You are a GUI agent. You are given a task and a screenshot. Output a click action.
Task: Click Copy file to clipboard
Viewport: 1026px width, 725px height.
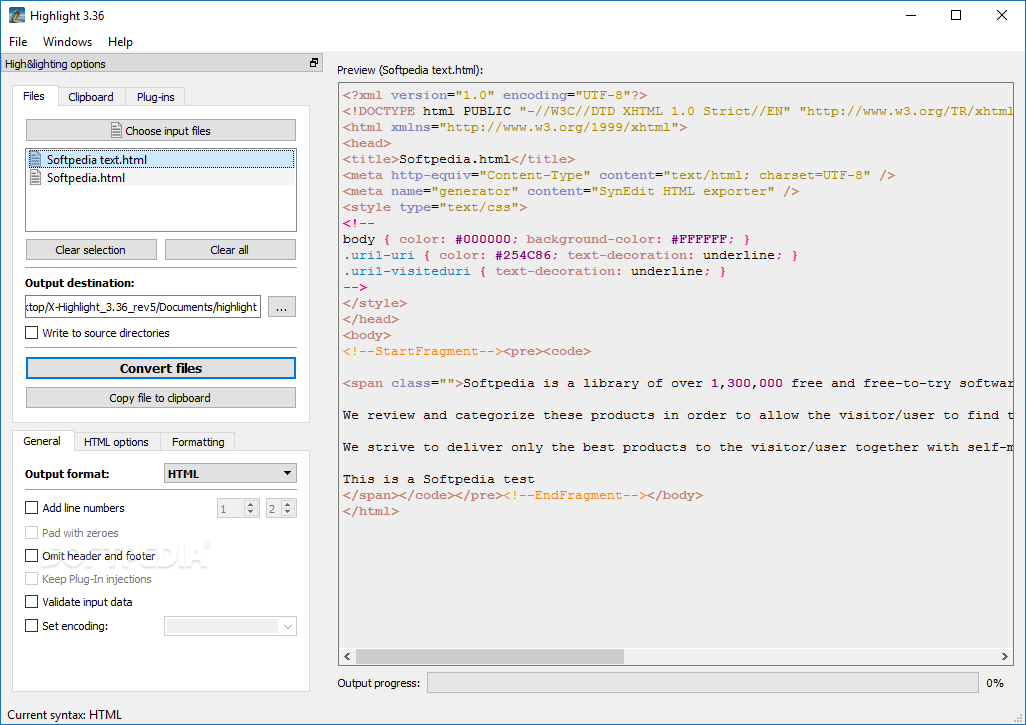161,398
